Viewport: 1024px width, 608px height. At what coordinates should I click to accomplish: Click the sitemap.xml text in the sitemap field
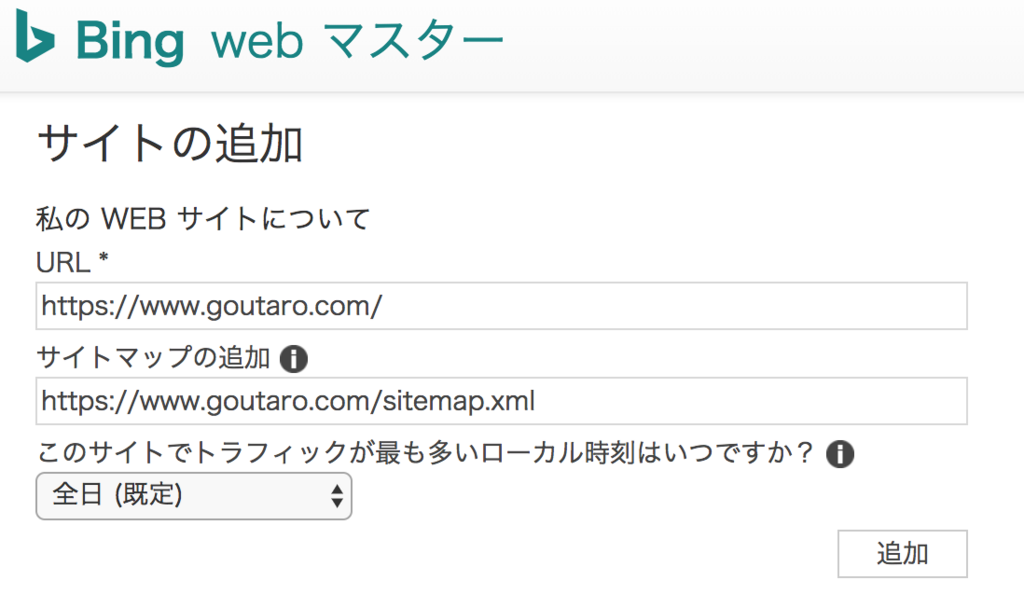click(458, 400)
